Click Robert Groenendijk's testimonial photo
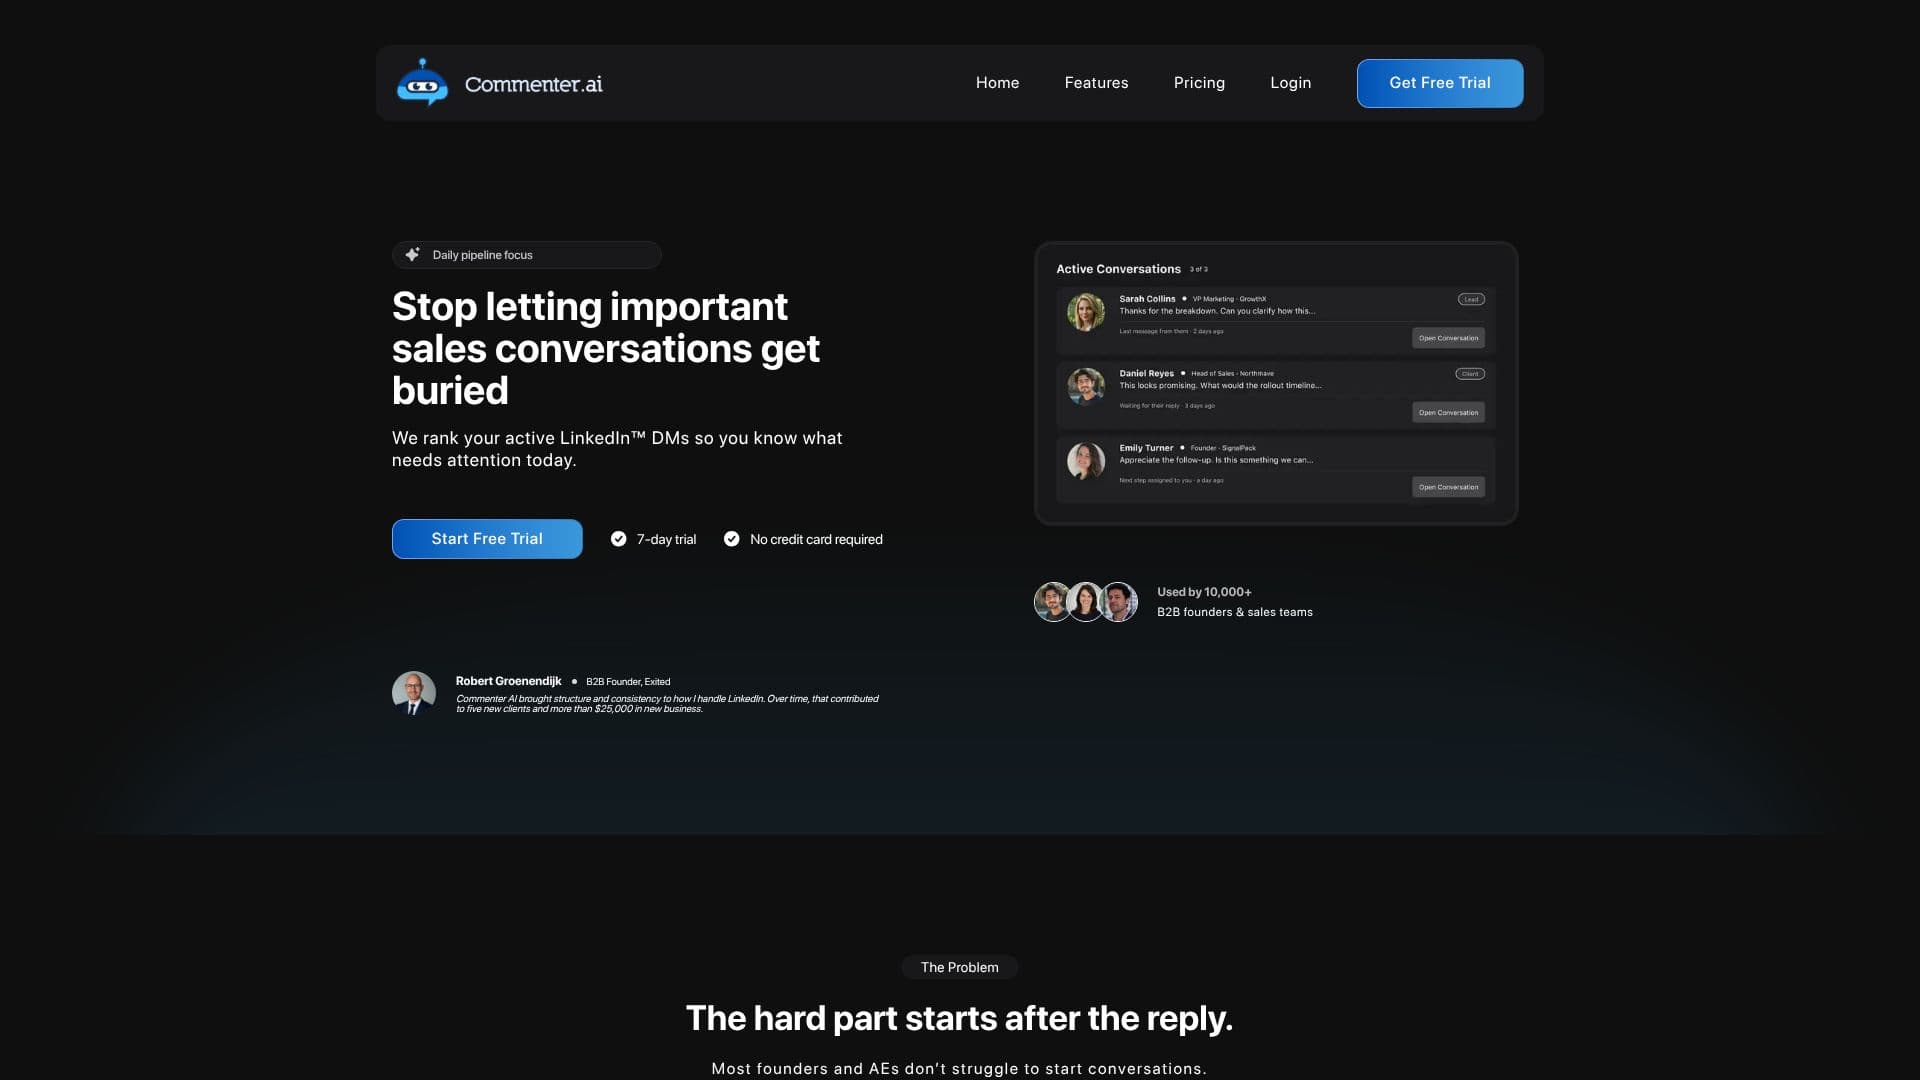Image resolution: width=1920 pixels, height=1080 pixels. [413, 693]
